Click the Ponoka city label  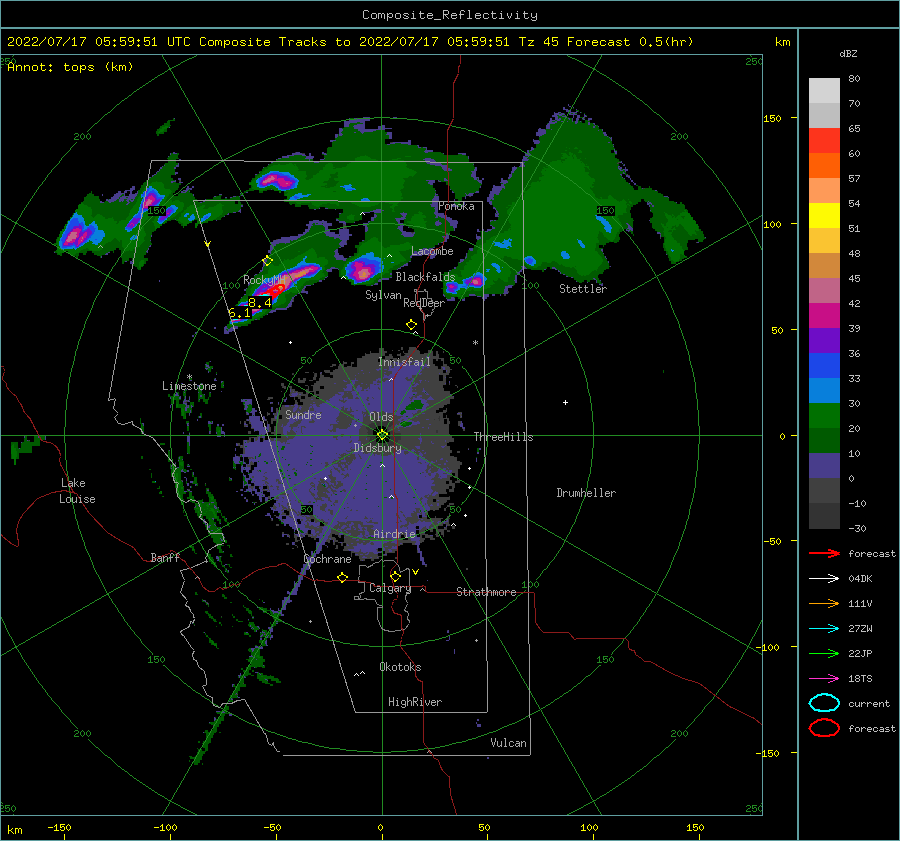456,206
